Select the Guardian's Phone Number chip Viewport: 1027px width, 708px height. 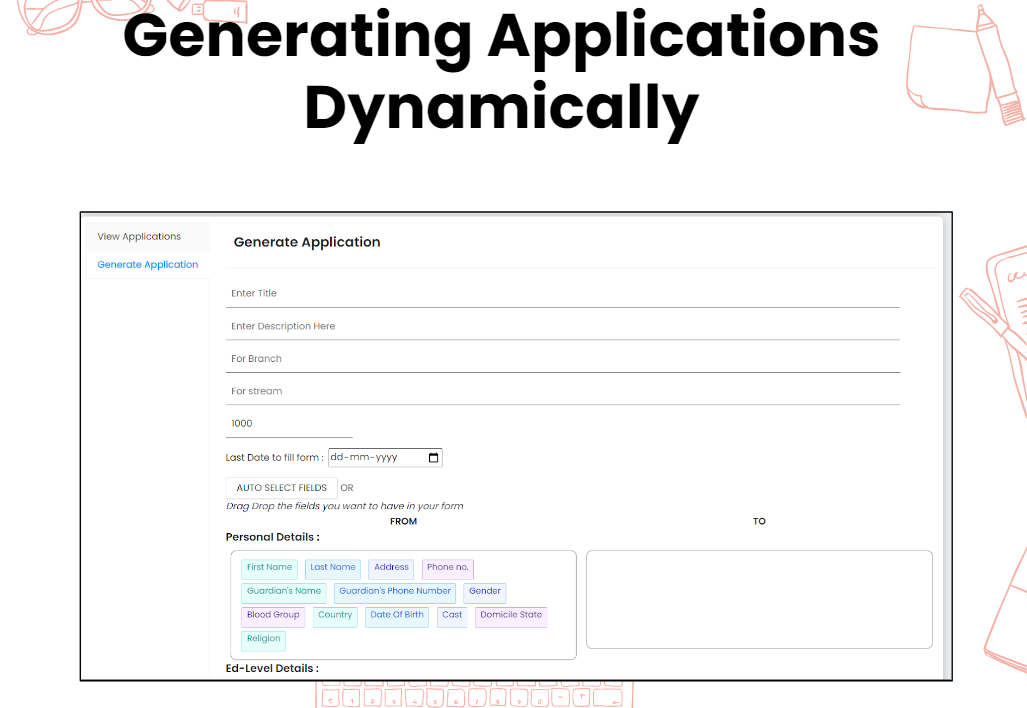(x=395, y=591)
